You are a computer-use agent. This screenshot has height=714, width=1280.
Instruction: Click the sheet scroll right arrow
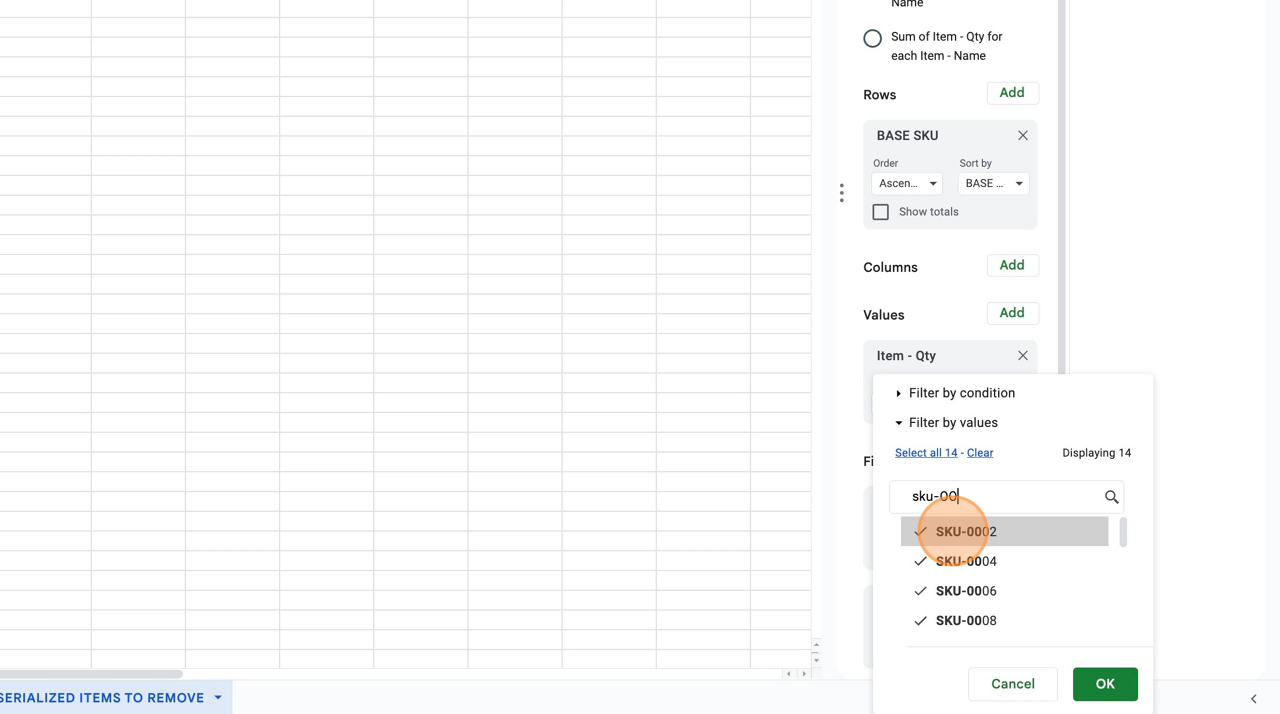(x=804, y=674)
